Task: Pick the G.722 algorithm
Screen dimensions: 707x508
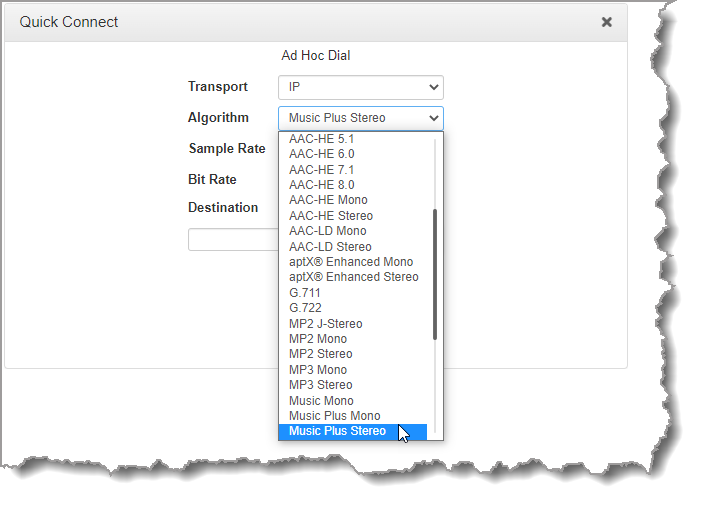Action: coord(305,308)
